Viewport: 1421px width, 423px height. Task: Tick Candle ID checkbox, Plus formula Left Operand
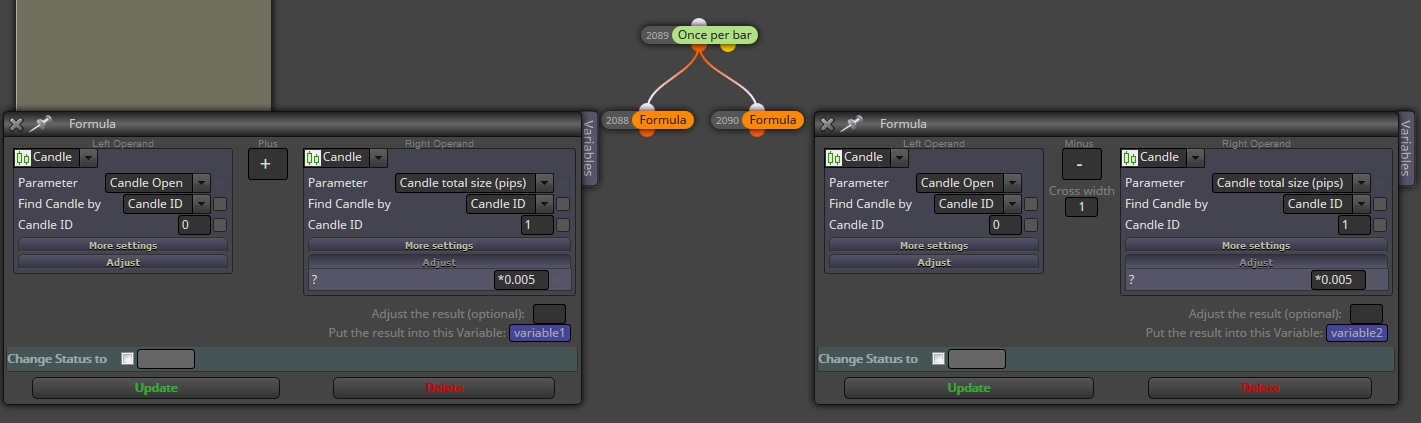click(220, 225)
